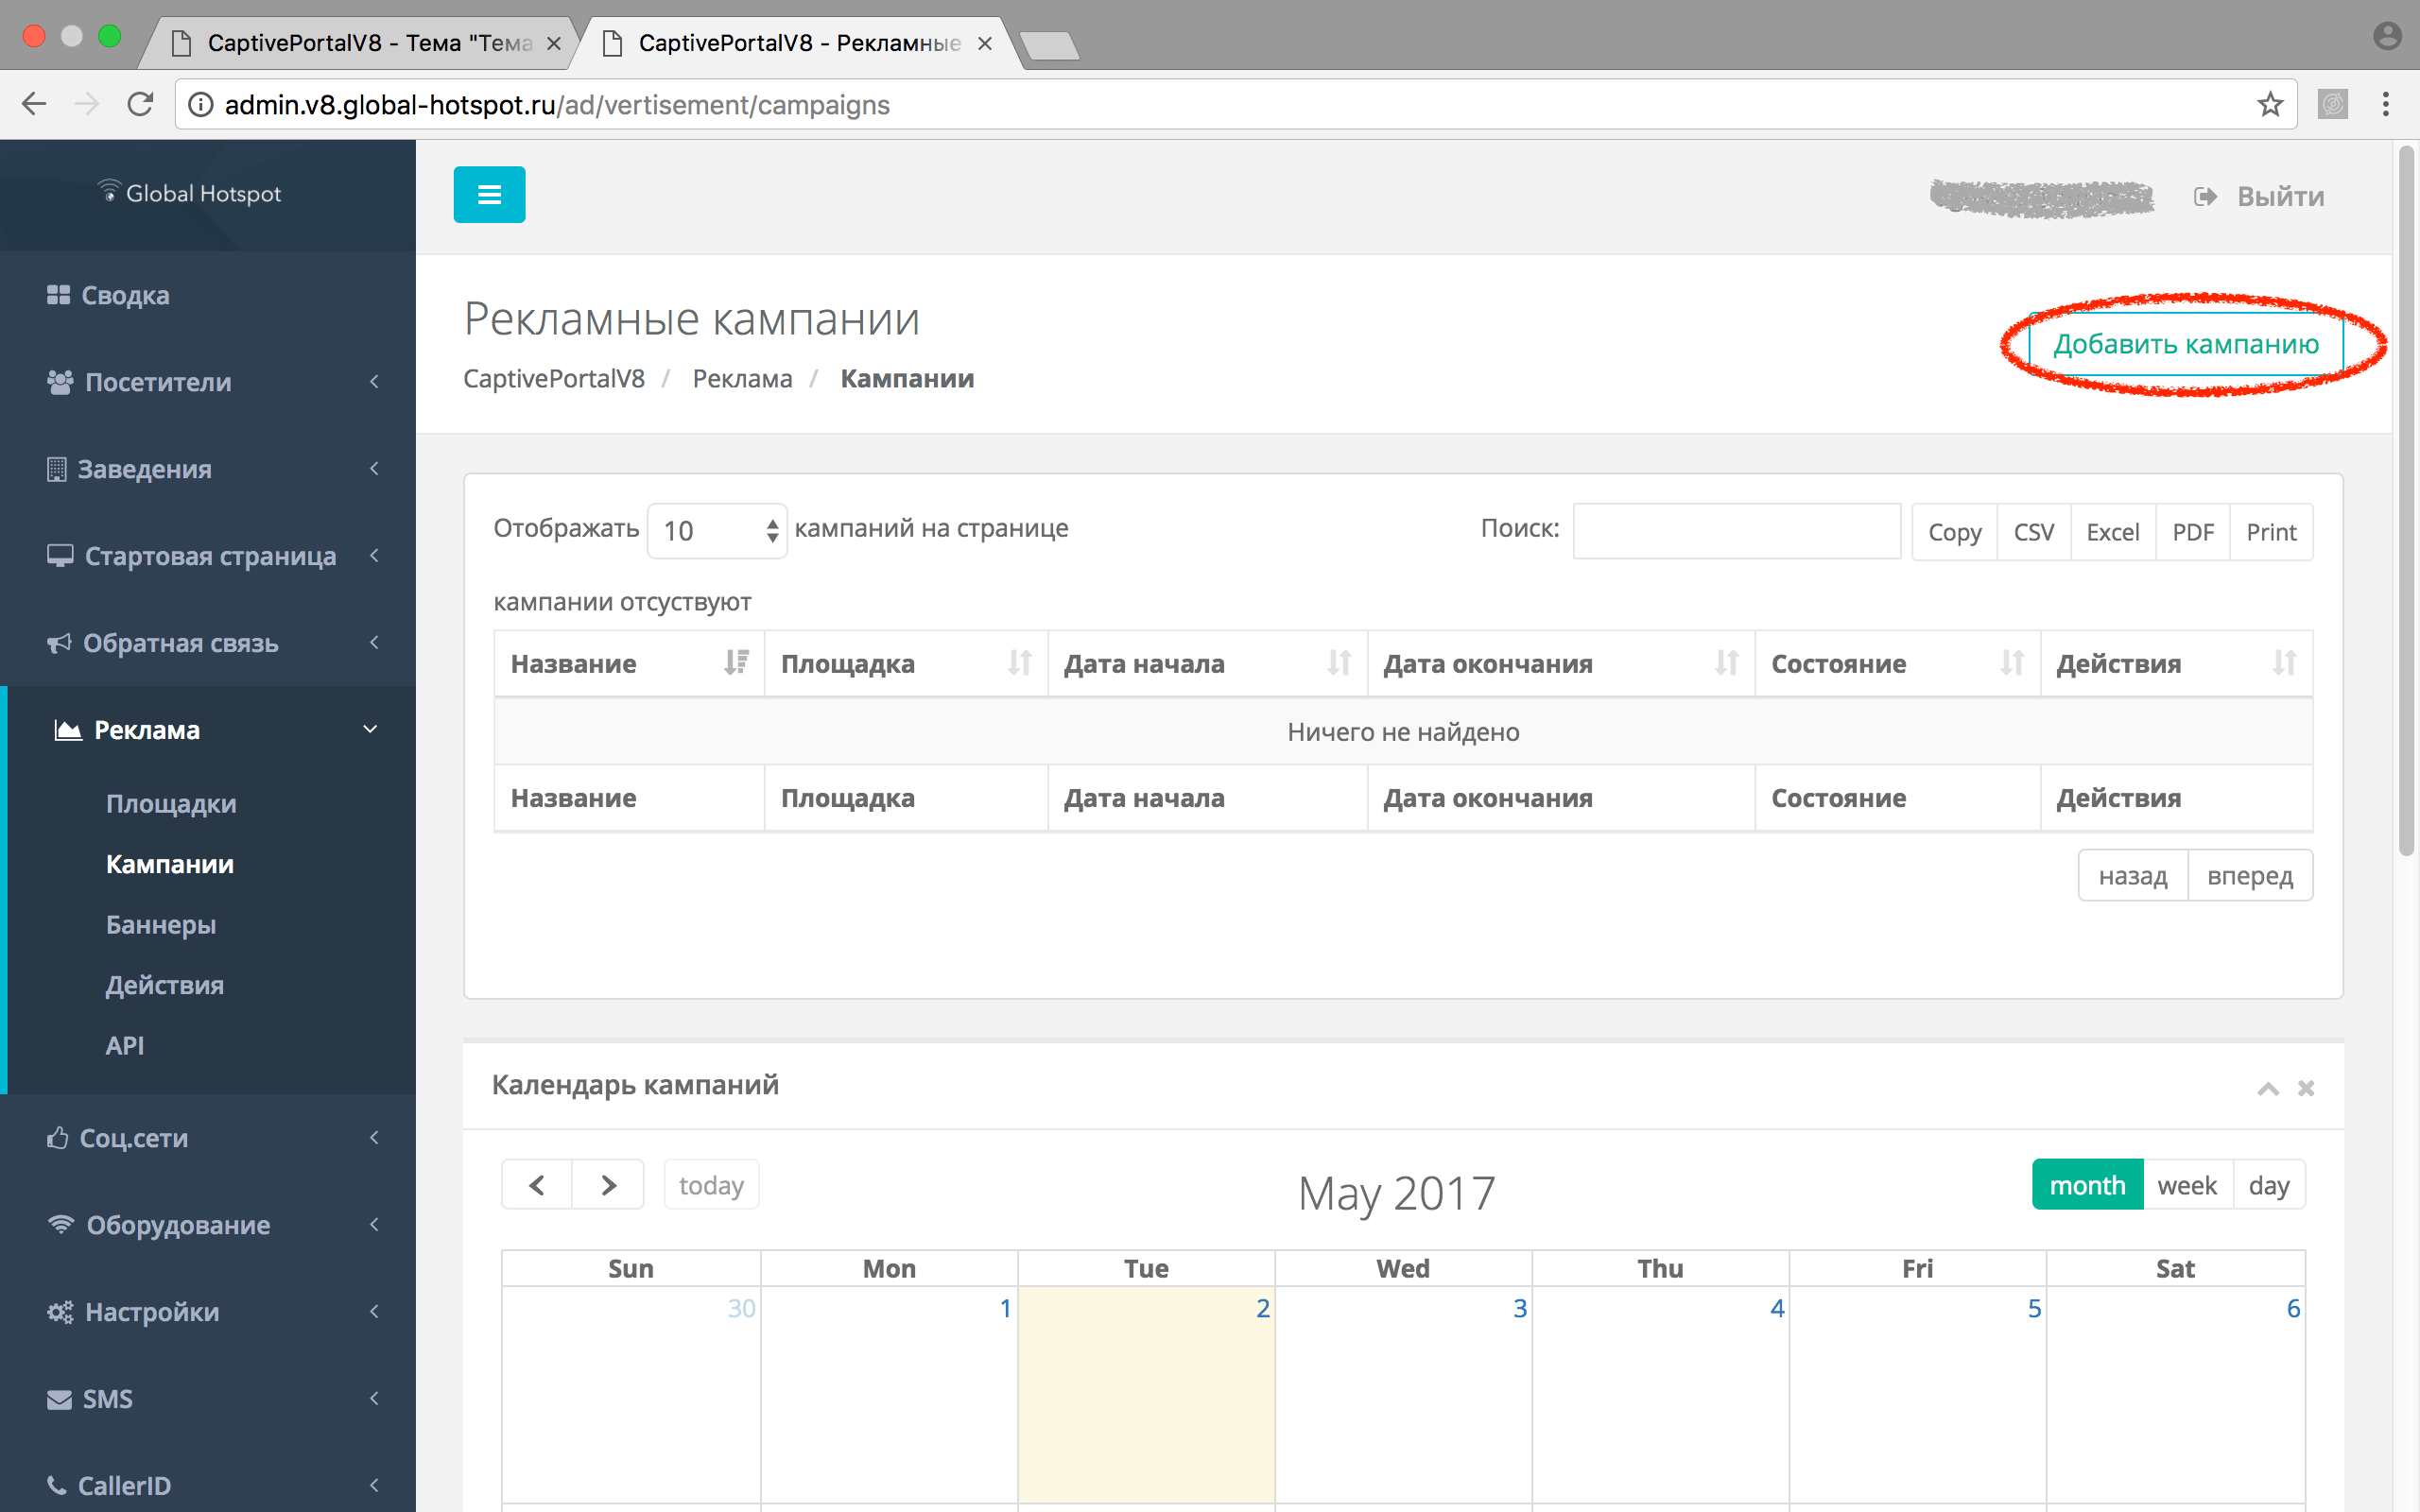Enter text in the Поиск field
Image resolution: width=2420 pixels, height=1512 pixels.
tap(1732, 529)
